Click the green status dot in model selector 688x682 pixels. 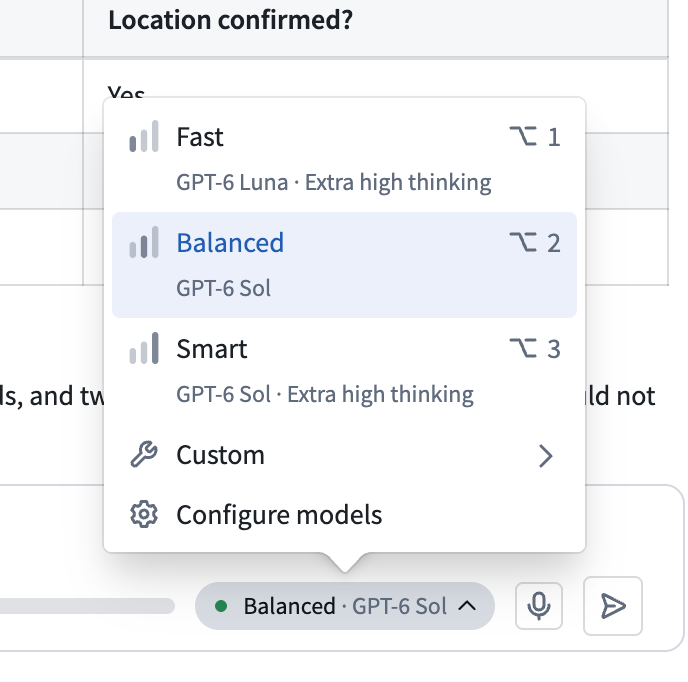[221, 606]
